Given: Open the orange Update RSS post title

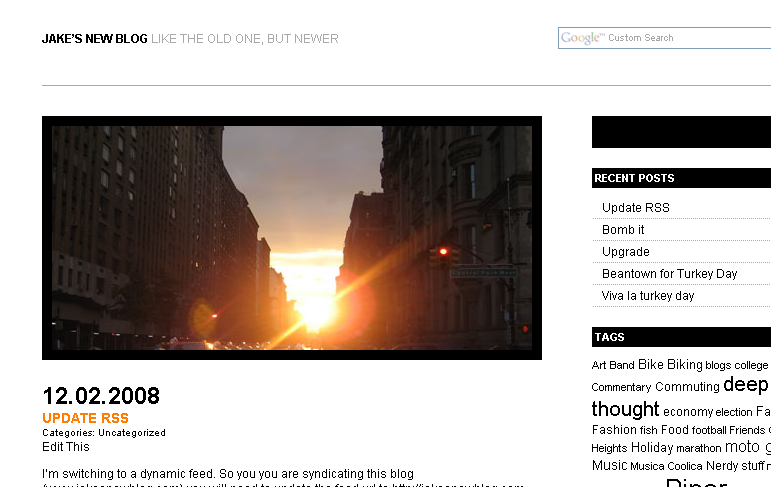Looking at the screenshot, I should point(85,418).
